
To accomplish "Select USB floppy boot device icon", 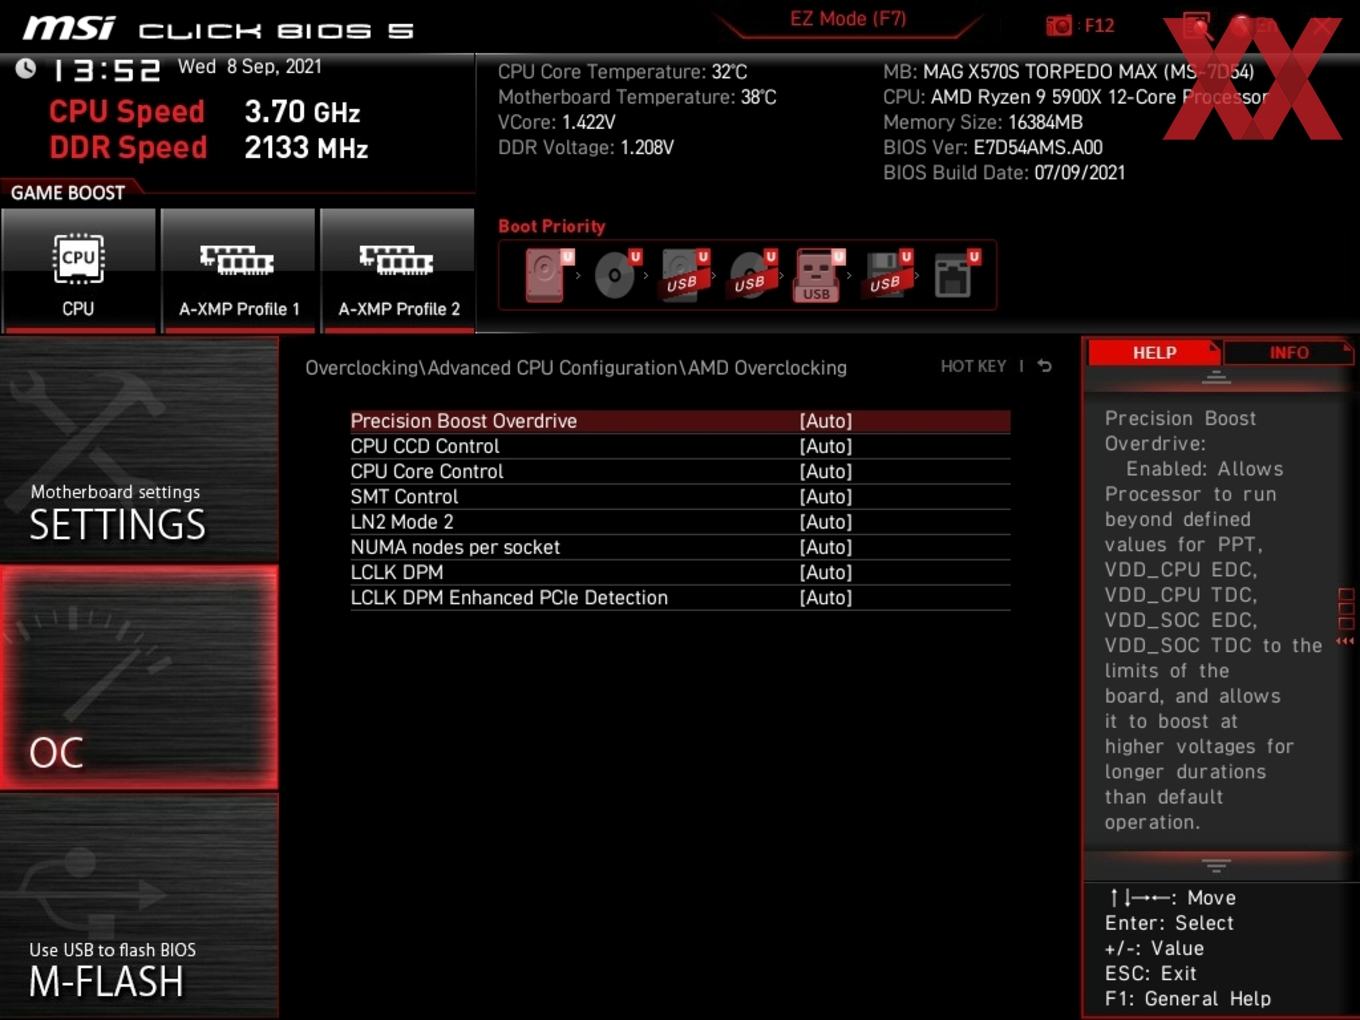I will [x=887, y=274].
